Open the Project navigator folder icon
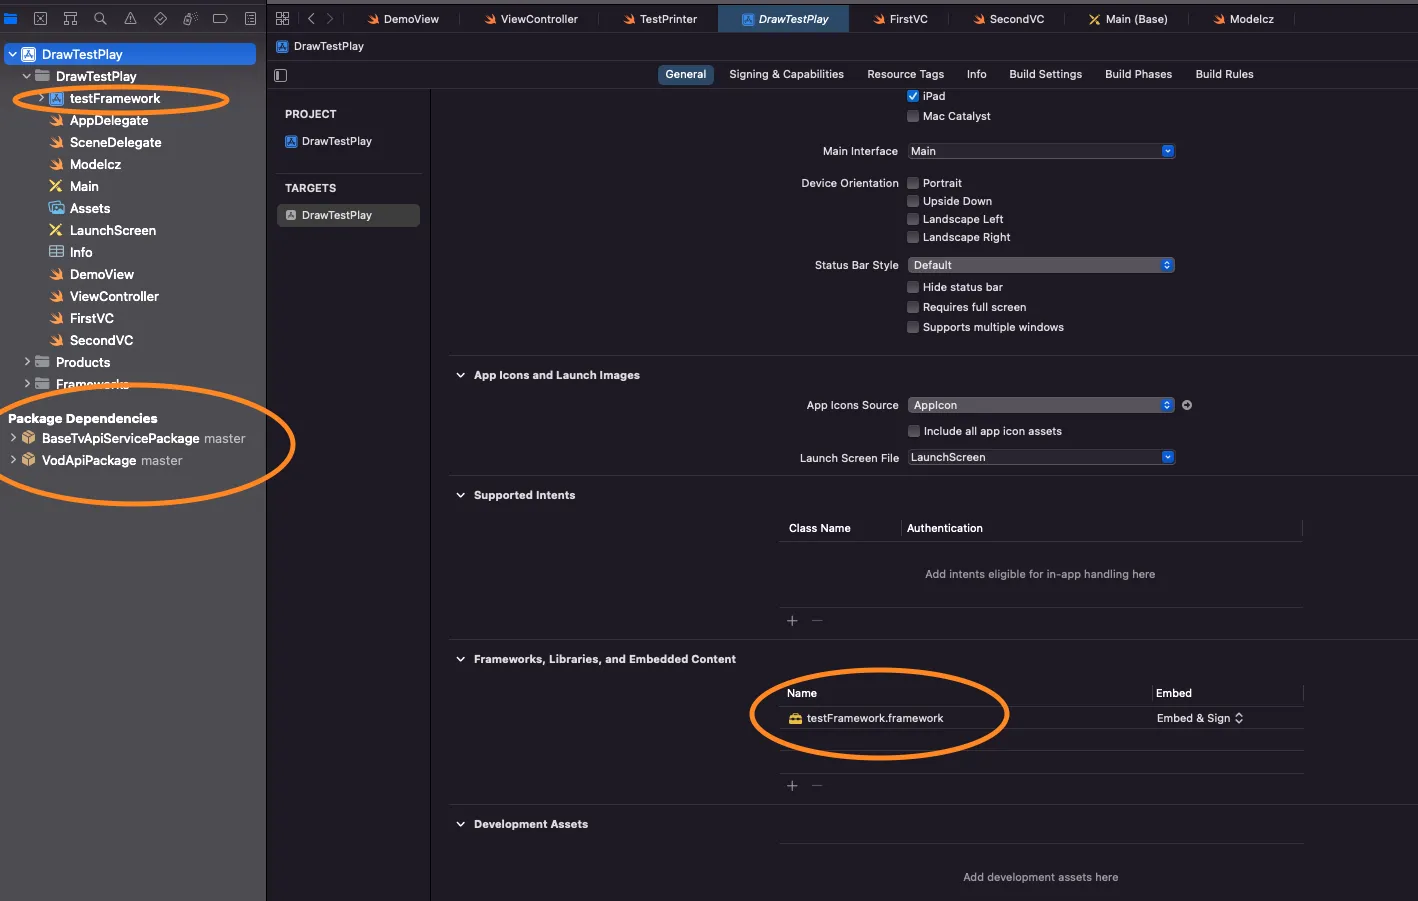 [11, 19]
